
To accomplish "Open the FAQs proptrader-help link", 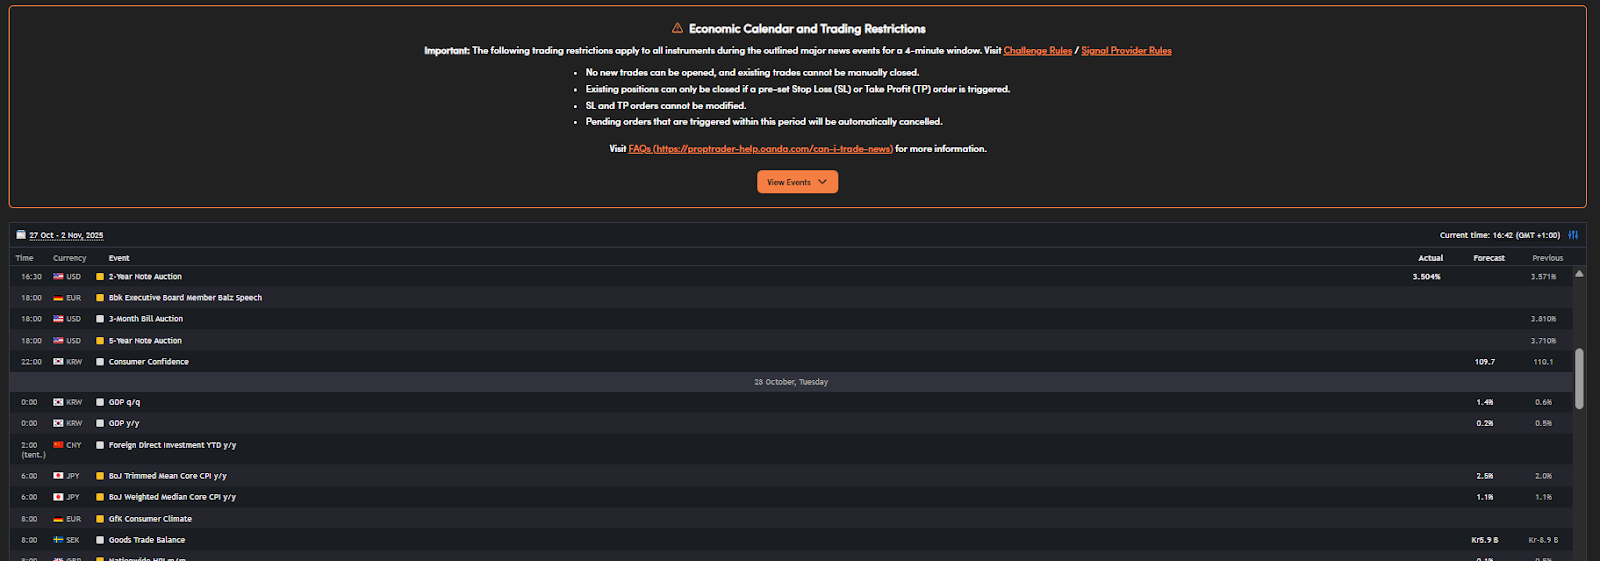I will click(x=760, y=149).
